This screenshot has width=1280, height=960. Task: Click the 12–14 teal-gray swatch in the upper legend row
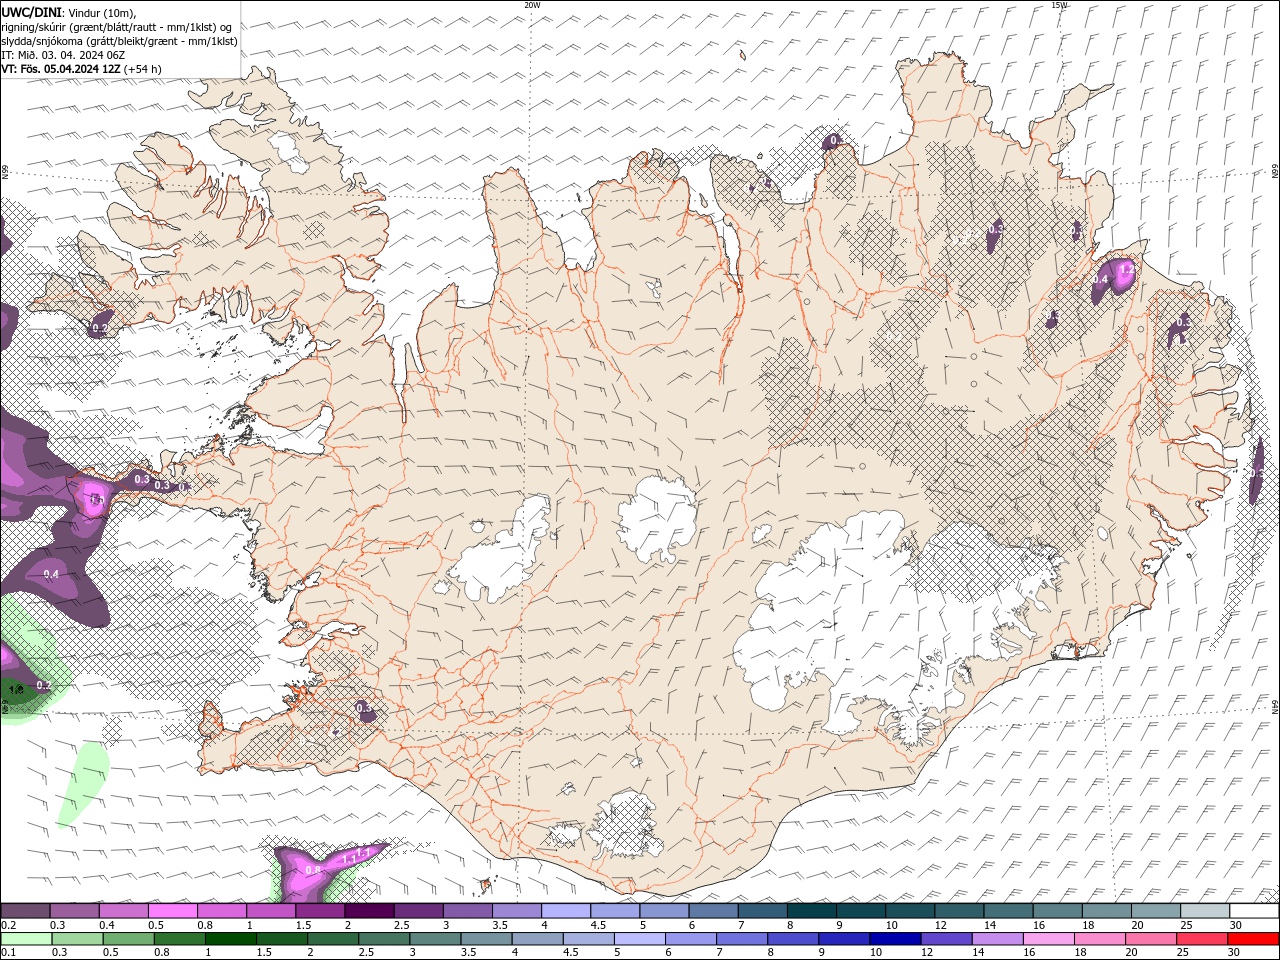click(959, 911)
